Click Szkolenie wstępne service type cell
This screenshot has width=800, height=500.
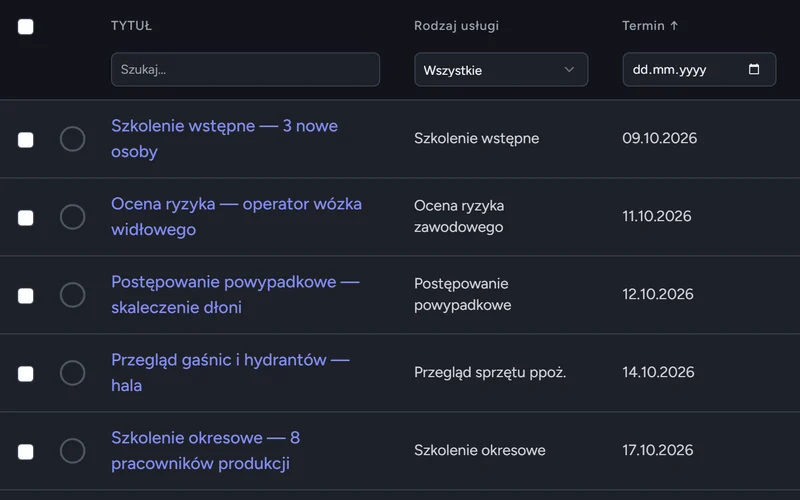477,138
